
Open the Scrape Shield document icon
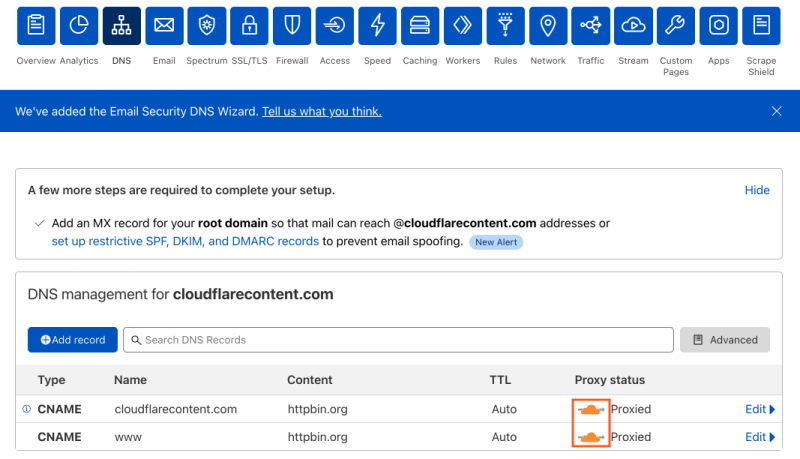761,26
